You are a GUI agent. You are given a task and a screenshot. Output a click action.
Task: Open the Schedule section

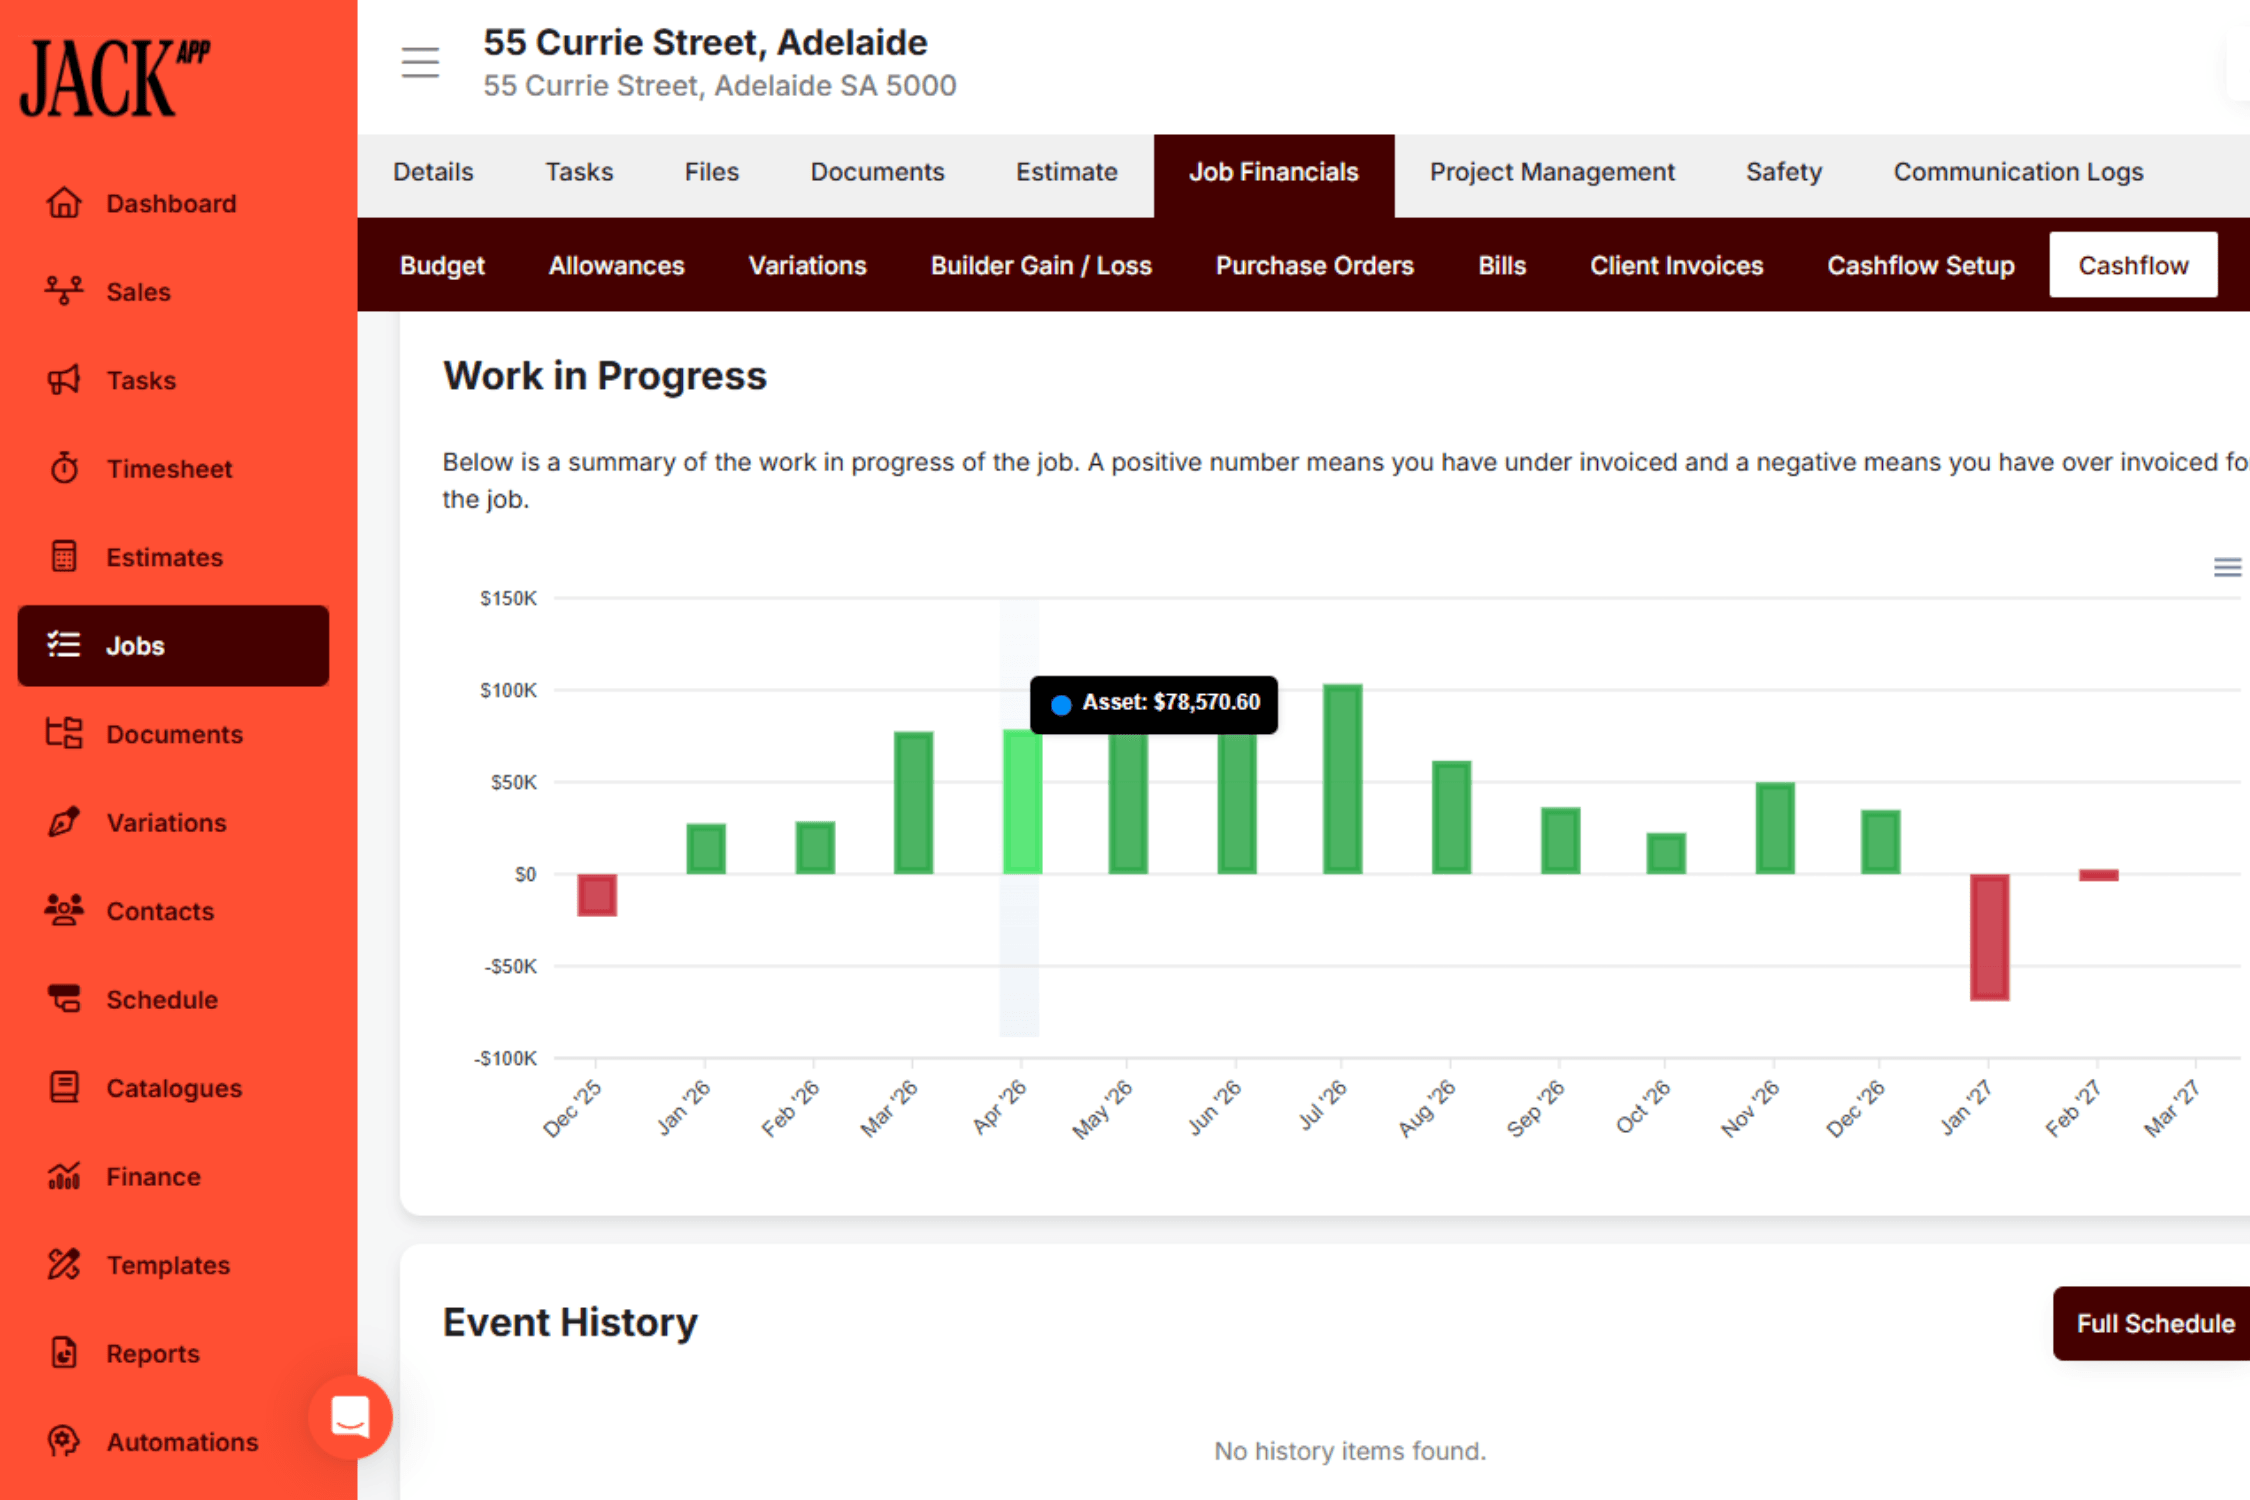pyautogui.click(x=161, y=999)
